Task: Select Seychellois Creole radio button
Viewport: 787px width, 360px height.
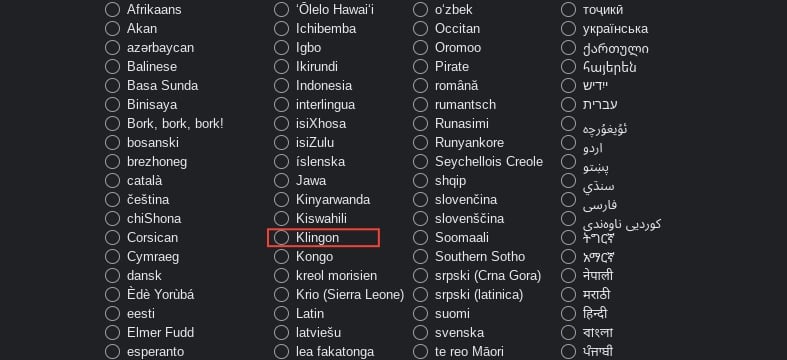Action: point(421,162)
